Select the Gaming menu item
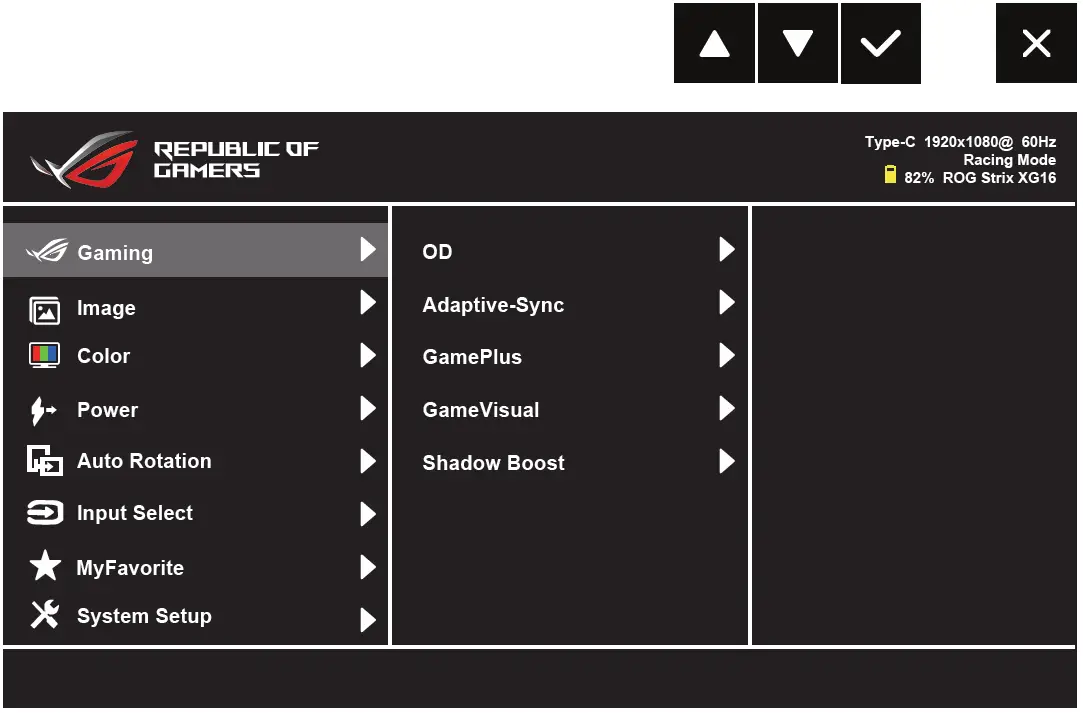The width and height of the screenshot is (1083, 713). click(115, 253)
